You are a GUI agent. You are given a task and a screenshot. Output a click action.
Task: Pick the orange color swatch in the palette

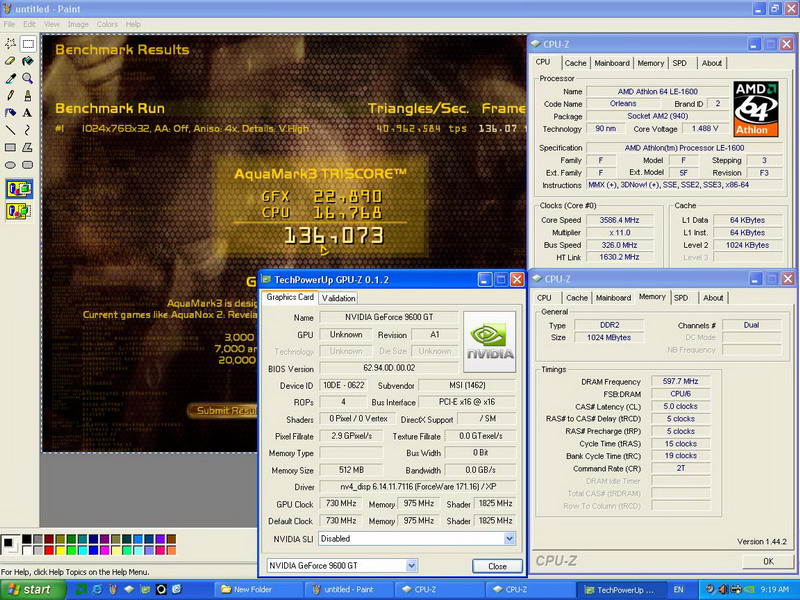click(171, 550)
